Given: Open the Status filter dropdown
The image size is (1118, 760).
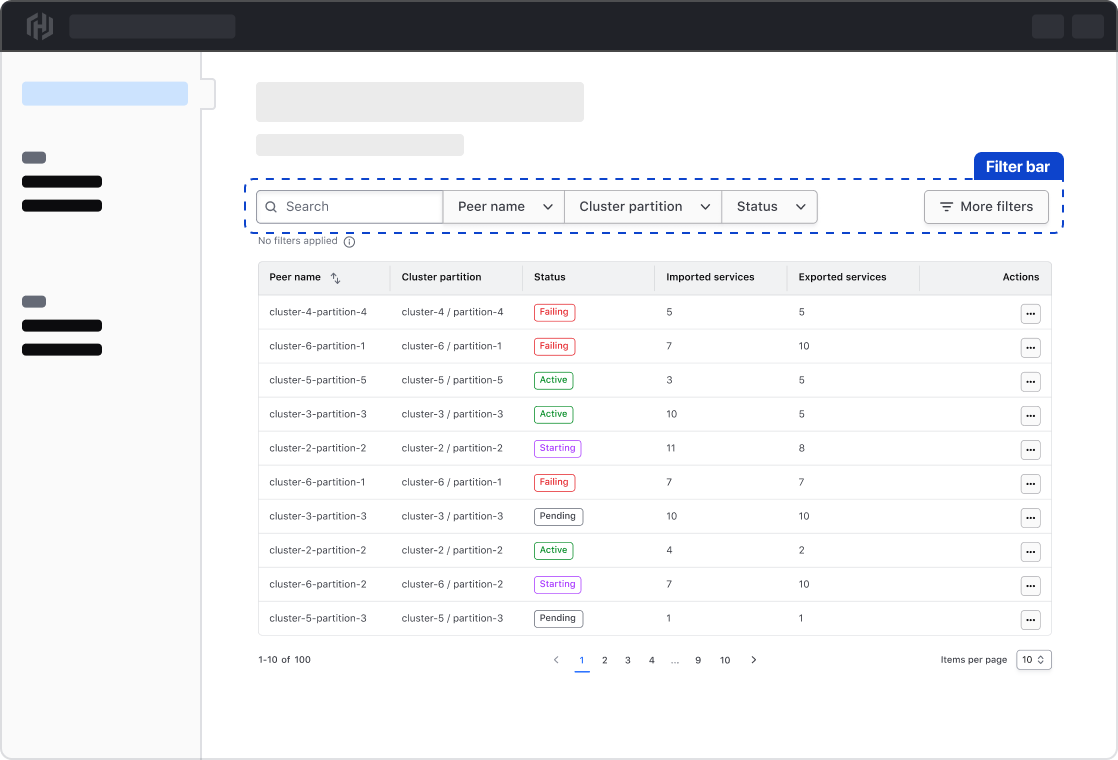Looking at the screenshot, I should point(769,207).
